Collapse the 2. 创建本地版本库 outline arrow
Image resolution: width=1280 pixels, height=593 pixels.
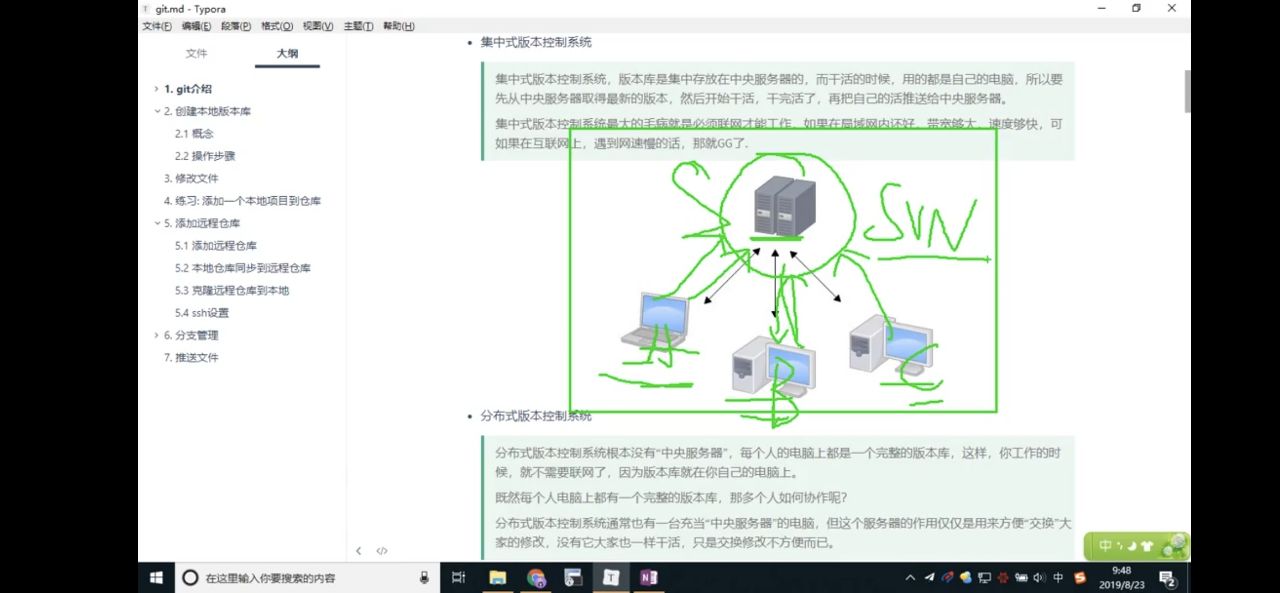tap(156, 111)
